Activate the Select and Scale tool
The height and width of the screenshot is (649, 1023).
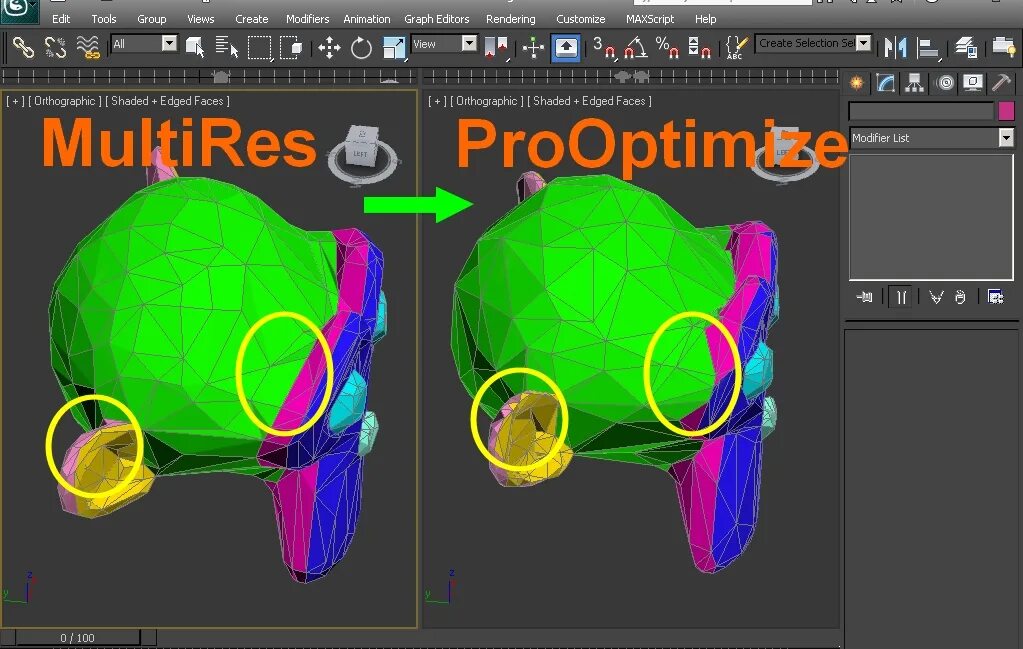pos(393,47)
